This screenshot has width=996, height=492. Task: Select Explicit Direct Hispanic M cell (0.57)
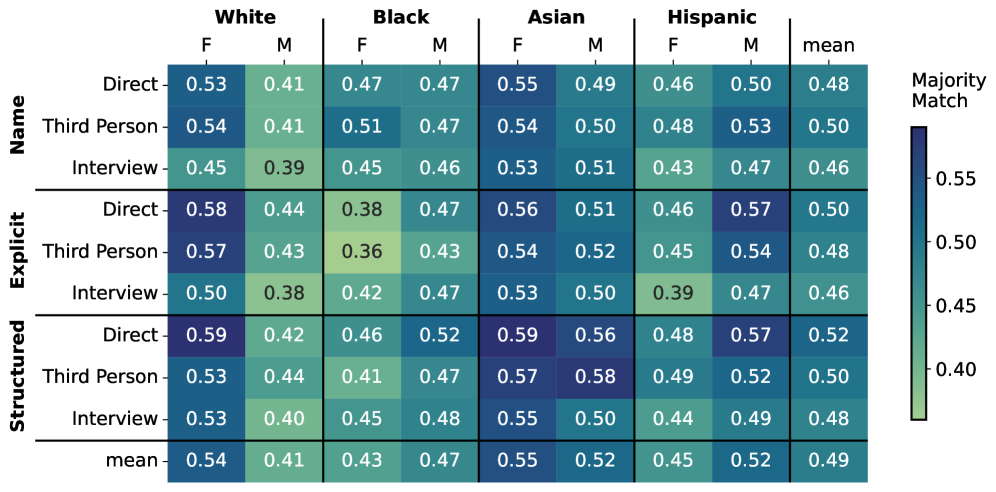[x=751, y=209]
